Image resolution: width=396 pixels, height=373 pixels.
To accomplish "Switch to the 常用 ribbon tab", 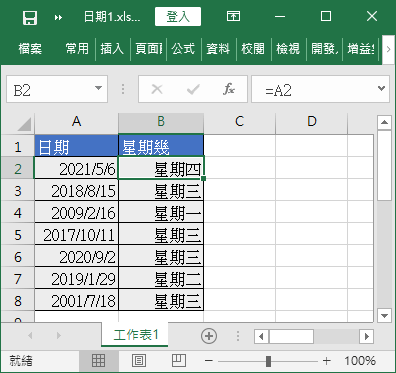I will (77, 49).
